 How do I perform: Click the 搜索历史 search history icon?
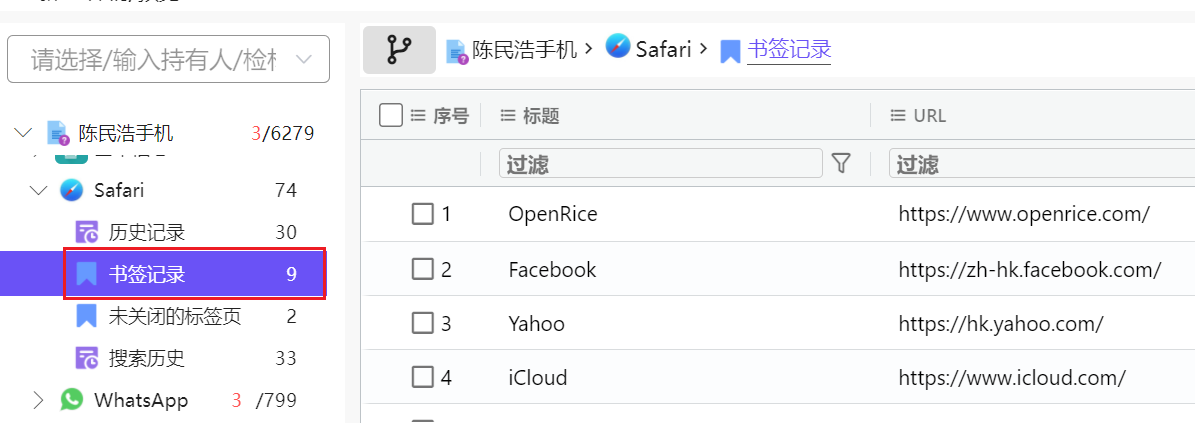point(87,358)
